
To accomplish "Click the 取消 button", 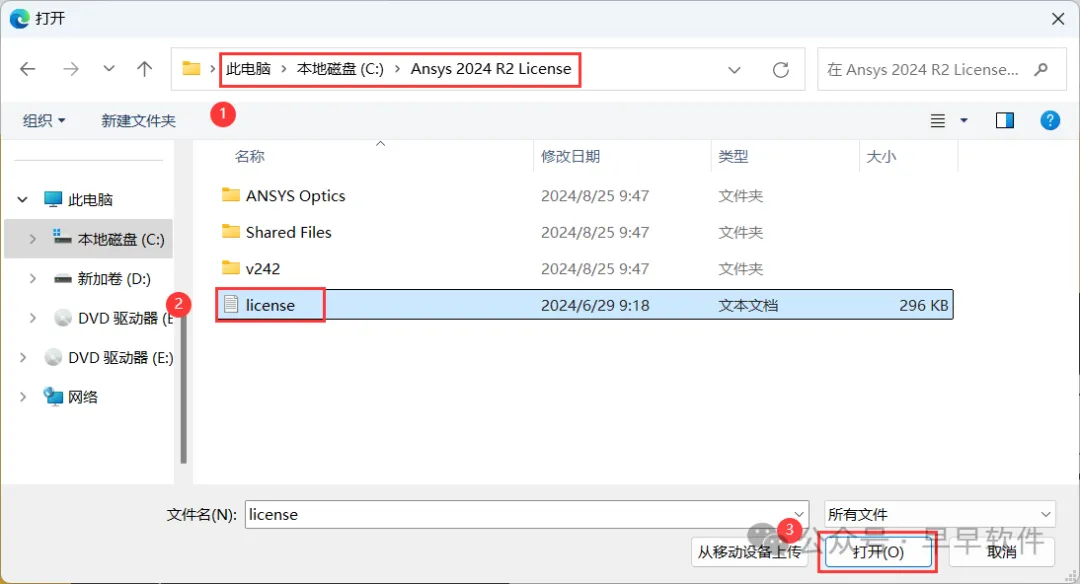I will pos(1001,552).
